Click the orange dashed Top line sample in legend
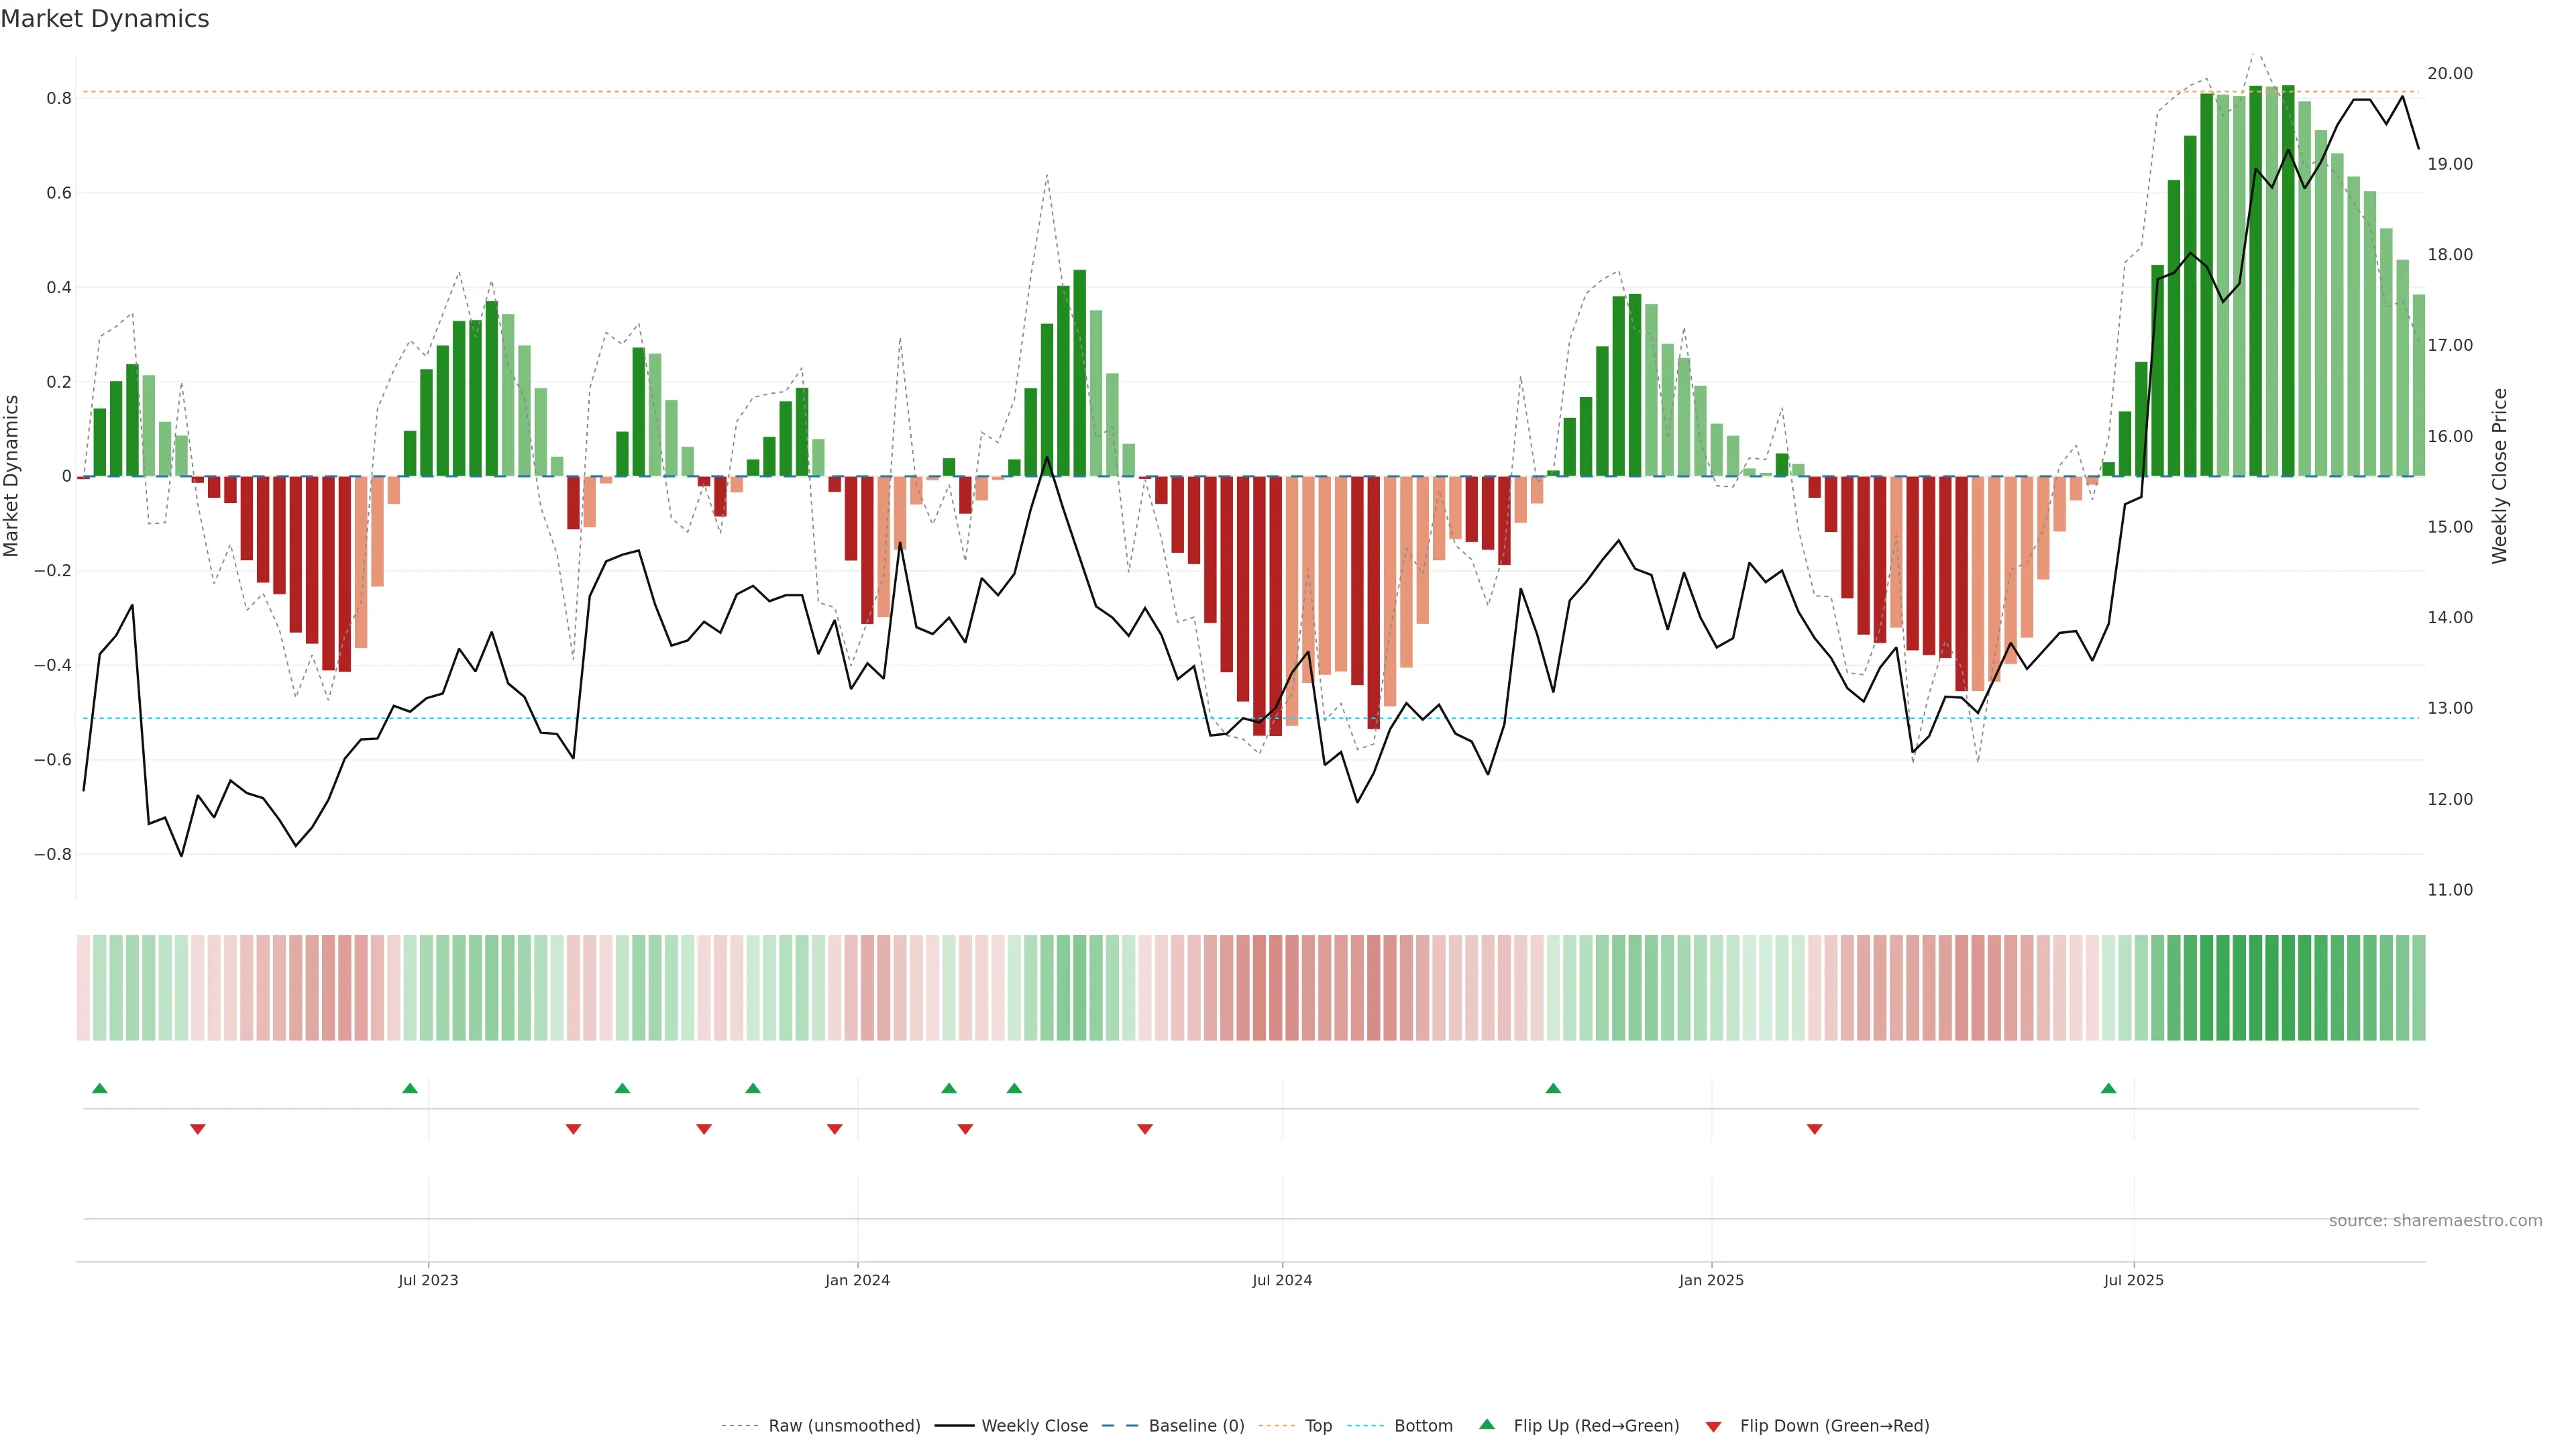 (1276, 1426)
